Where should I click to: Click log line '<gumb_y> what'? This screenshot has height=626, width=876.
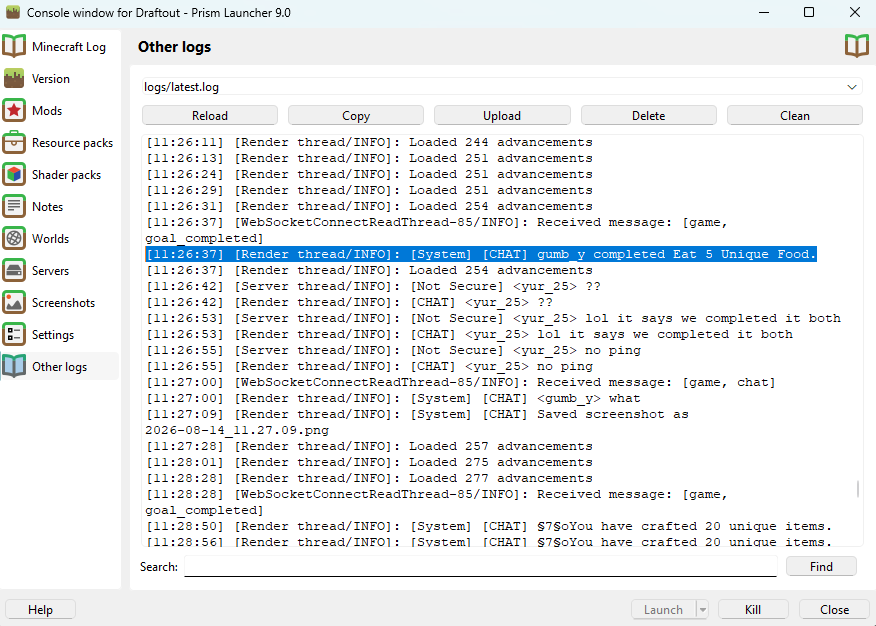tap(393, 398)
